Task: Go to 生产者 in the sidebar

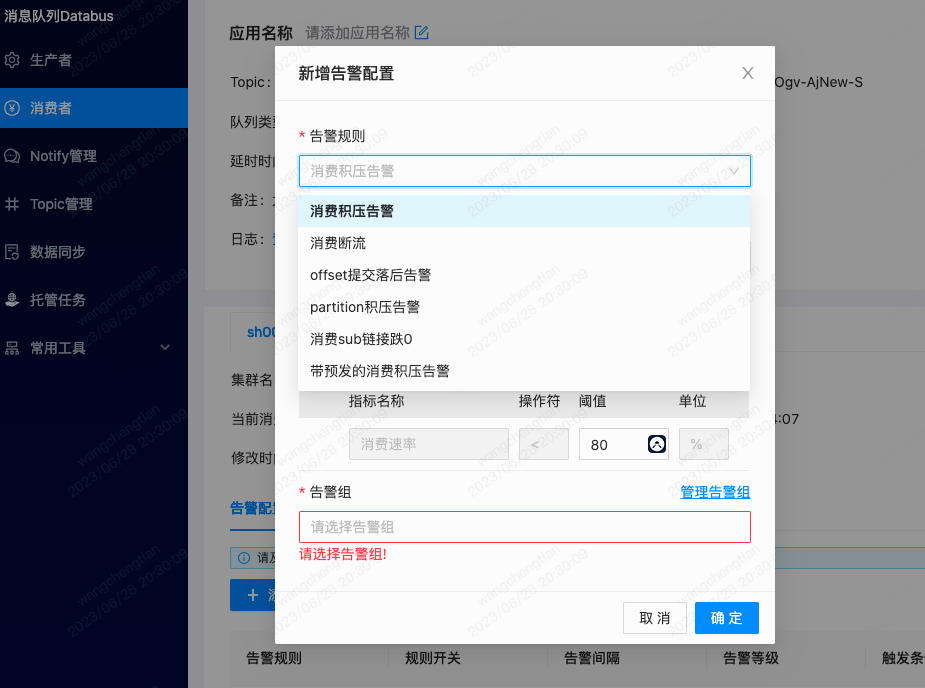Action: (x=94, y=60)
